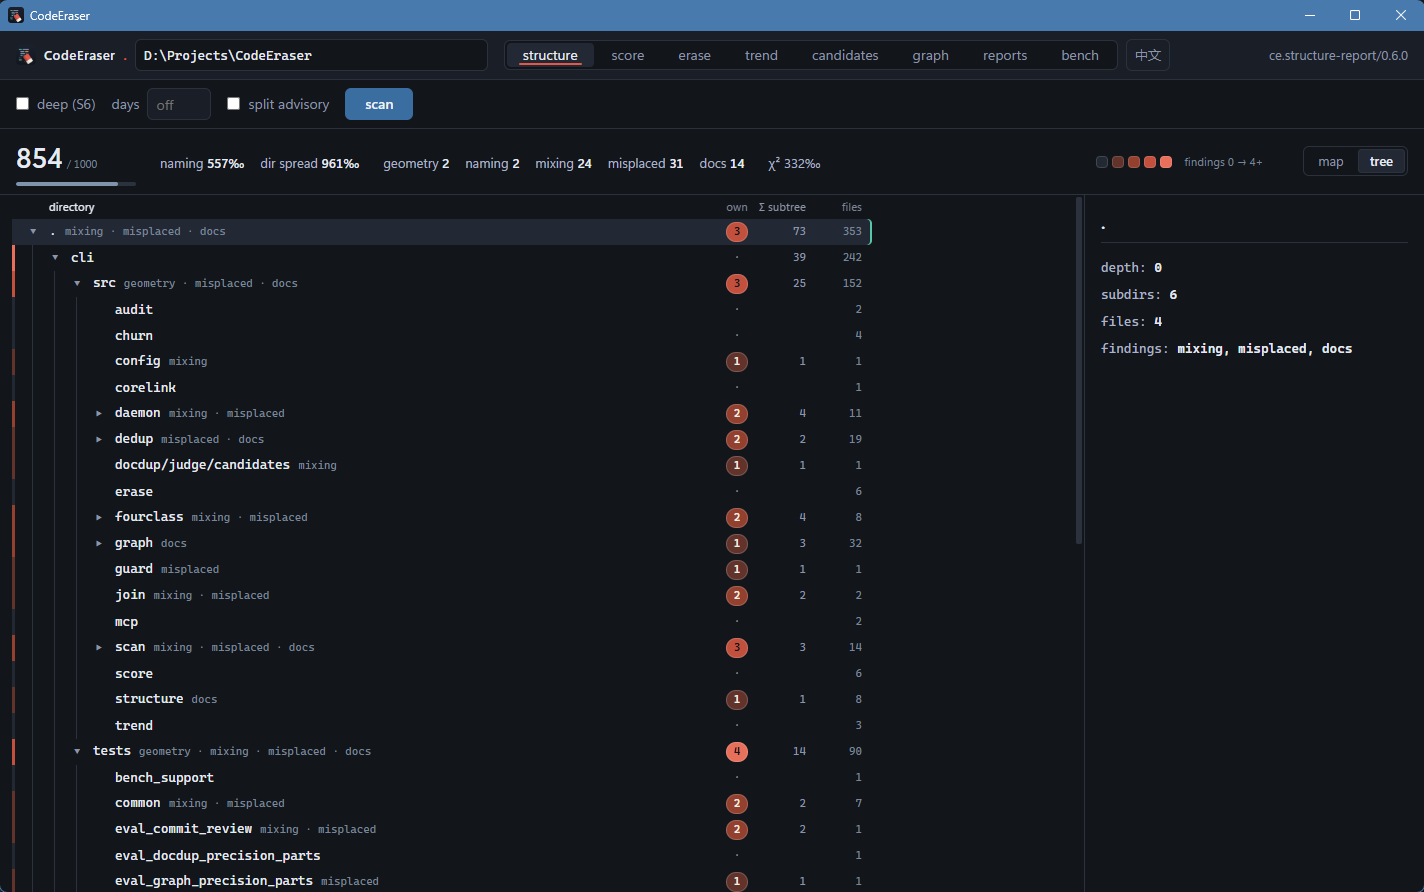Click the 'mixing 24' summary stat

tap(563, 163)
